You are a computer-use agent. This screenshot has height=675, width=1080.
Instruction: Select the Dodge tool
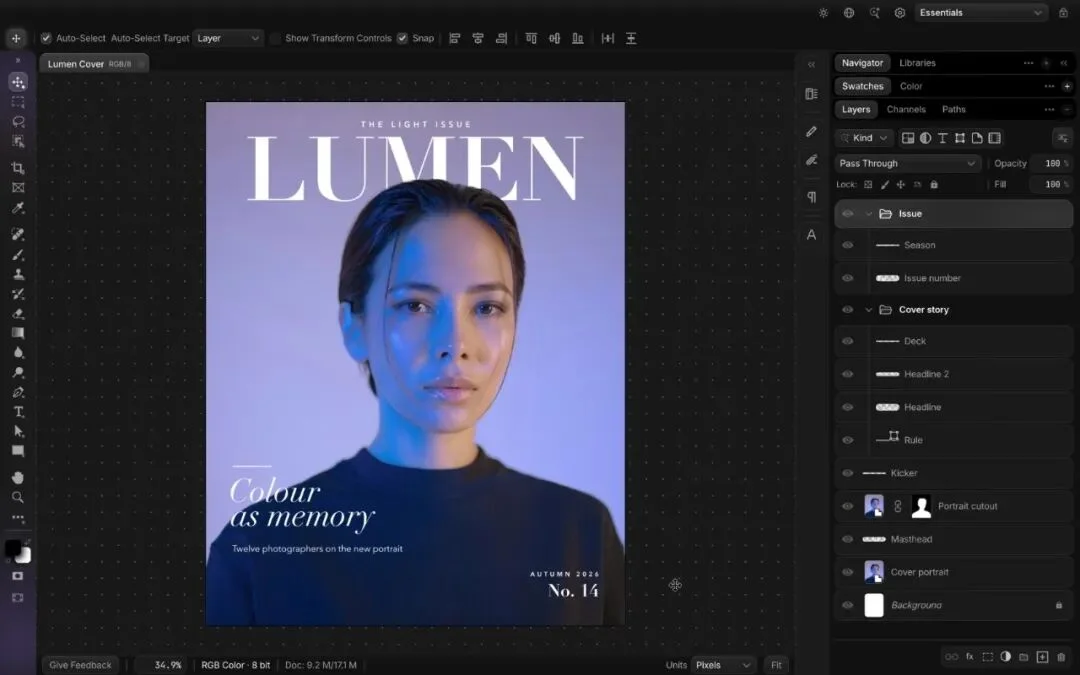coord(18,373)
